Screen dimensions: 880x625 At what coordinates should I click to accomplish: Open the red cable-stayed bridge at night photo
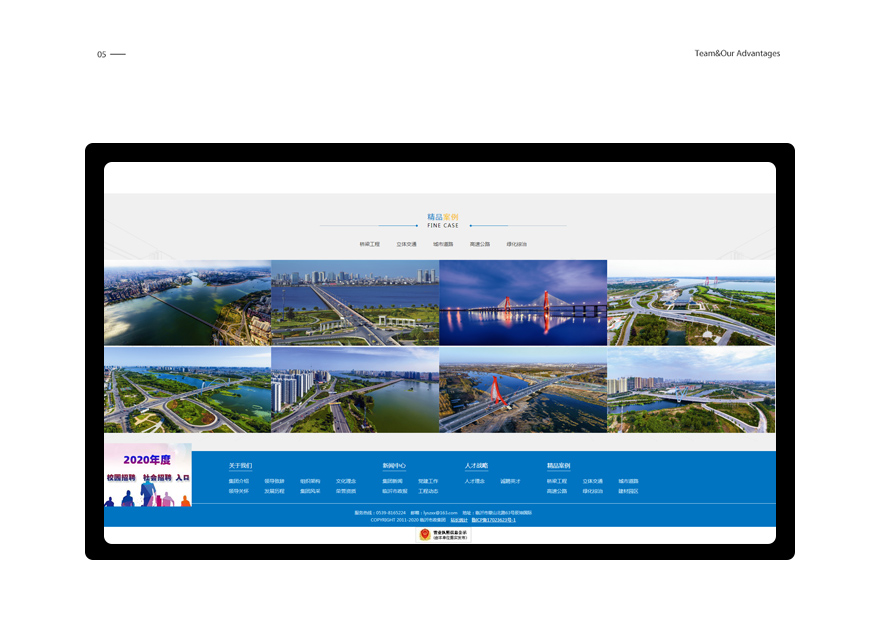tap(523, 303)
